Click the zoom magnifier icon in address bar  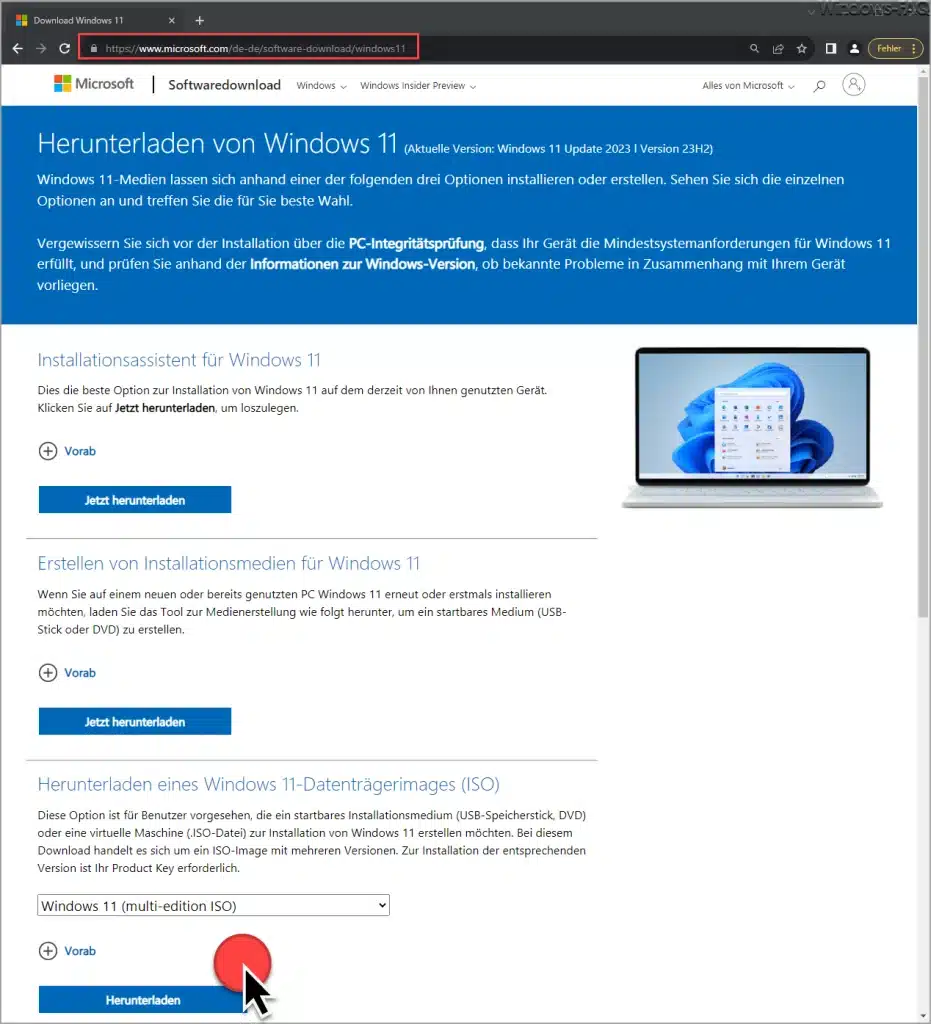(x=754, y=48)
